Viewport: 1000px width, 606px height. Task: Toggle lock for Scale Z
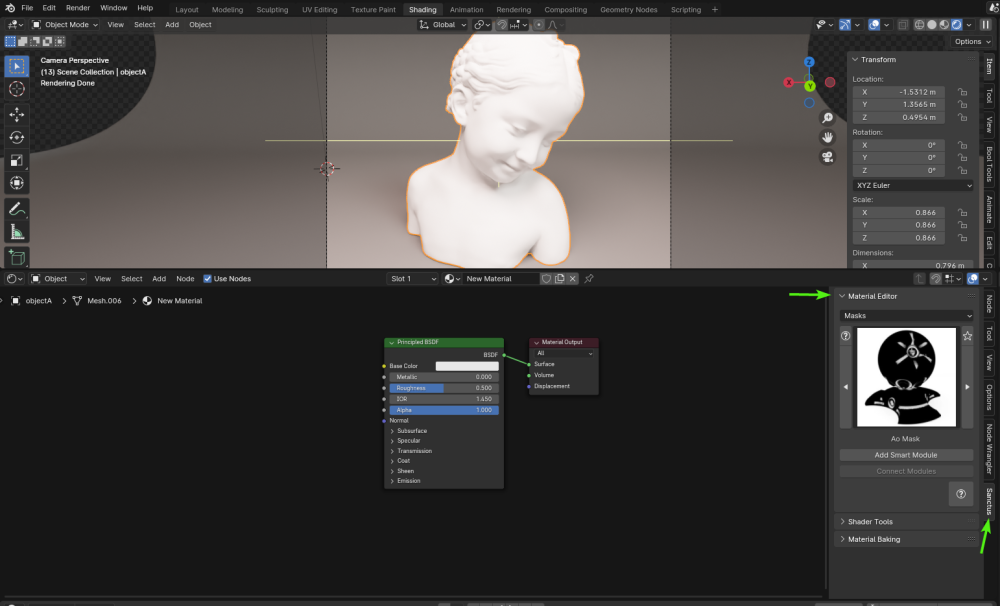point(962,238)
